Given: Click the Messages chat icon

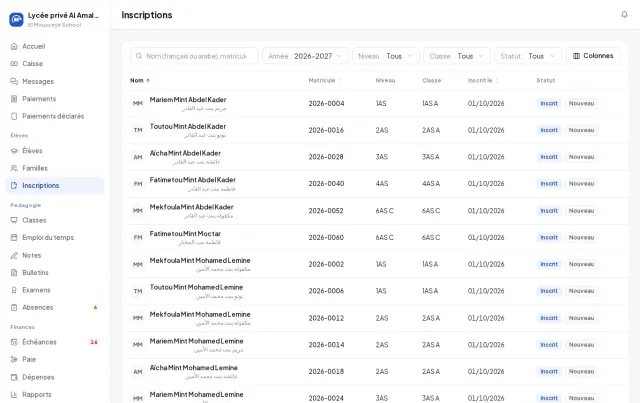Looking at the screenshot, I should (x=14, y=81).
